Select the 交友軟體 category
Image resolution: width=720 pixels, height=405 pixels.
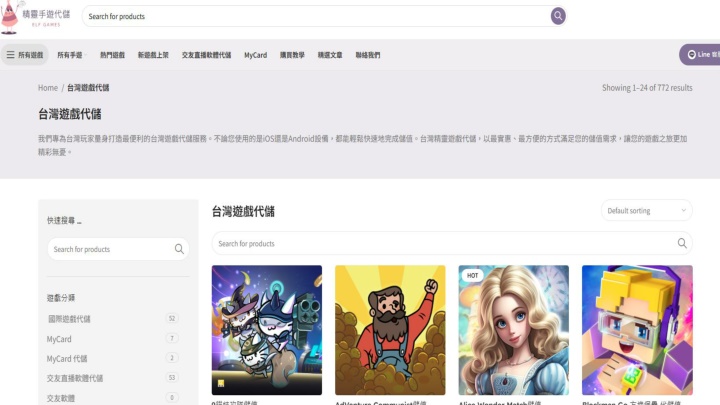pyautogui.click(x=61, y=398)
